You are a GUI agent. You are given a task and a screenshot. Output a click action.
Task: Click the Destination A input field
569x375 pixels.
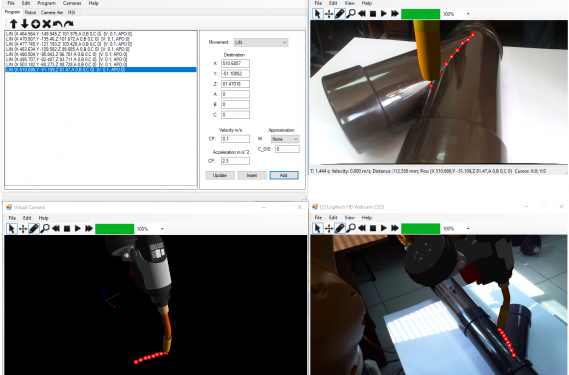235,94
